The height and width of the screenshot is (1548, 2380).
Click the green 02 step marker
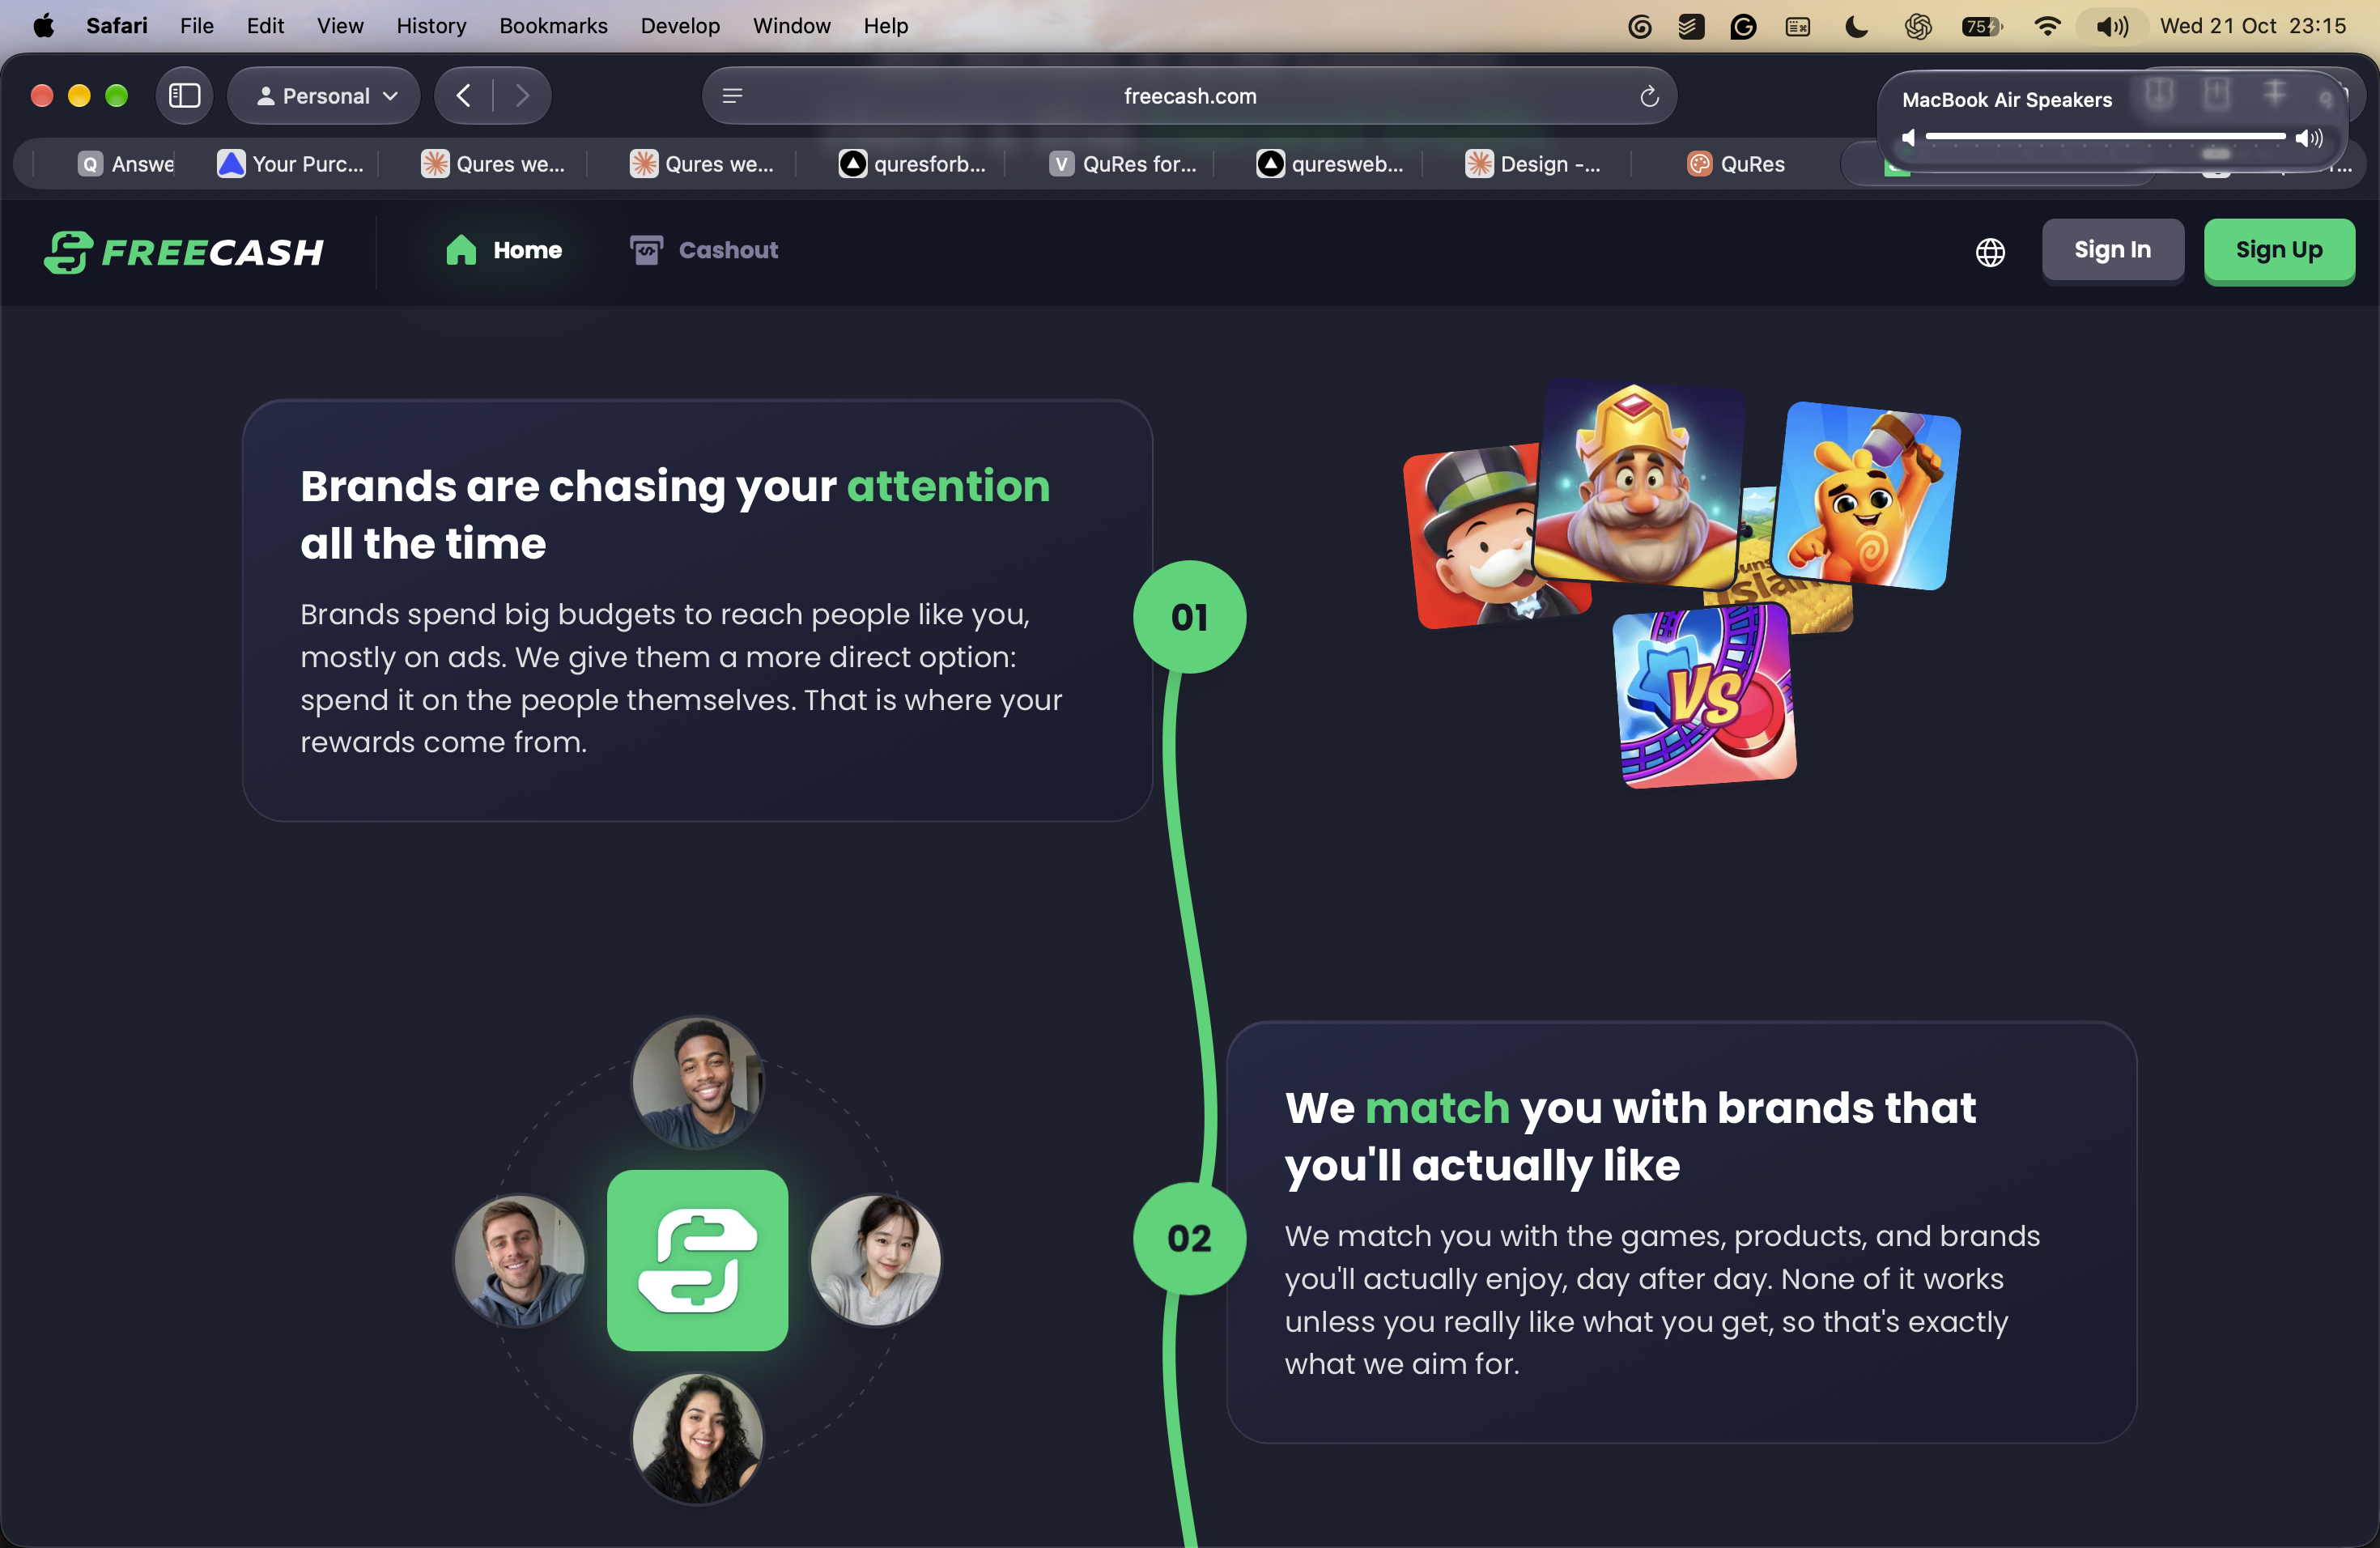click(1189, 1238)
